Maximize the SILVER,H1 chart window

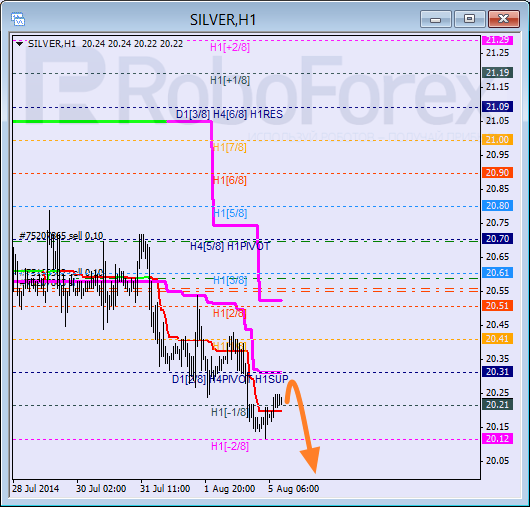point(469,19)
